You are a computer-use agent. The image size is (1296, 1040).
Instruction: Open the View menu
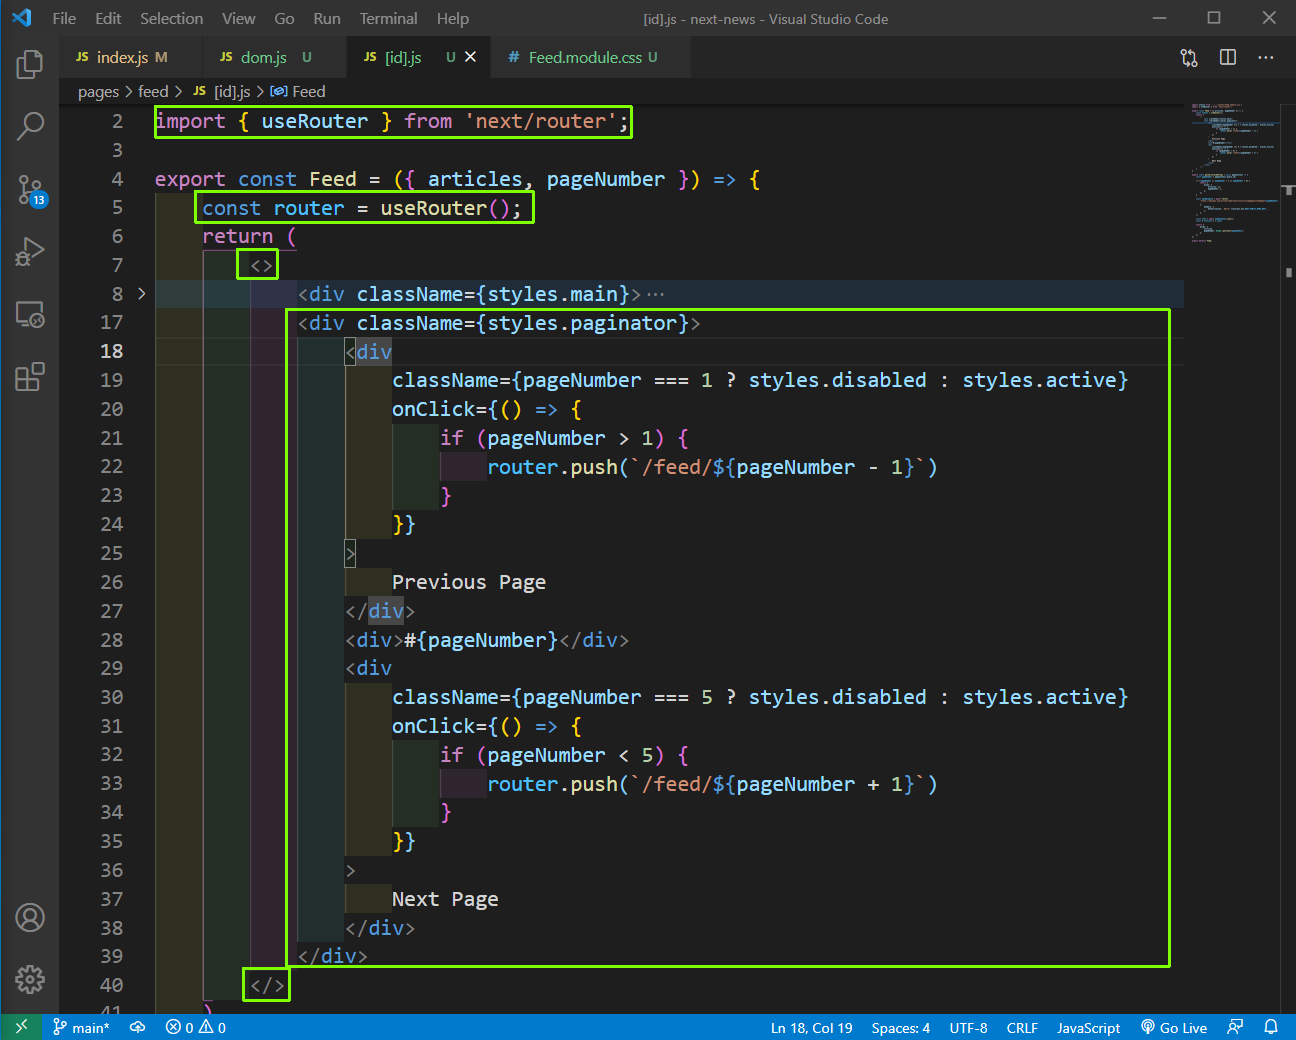click(238, 18)
